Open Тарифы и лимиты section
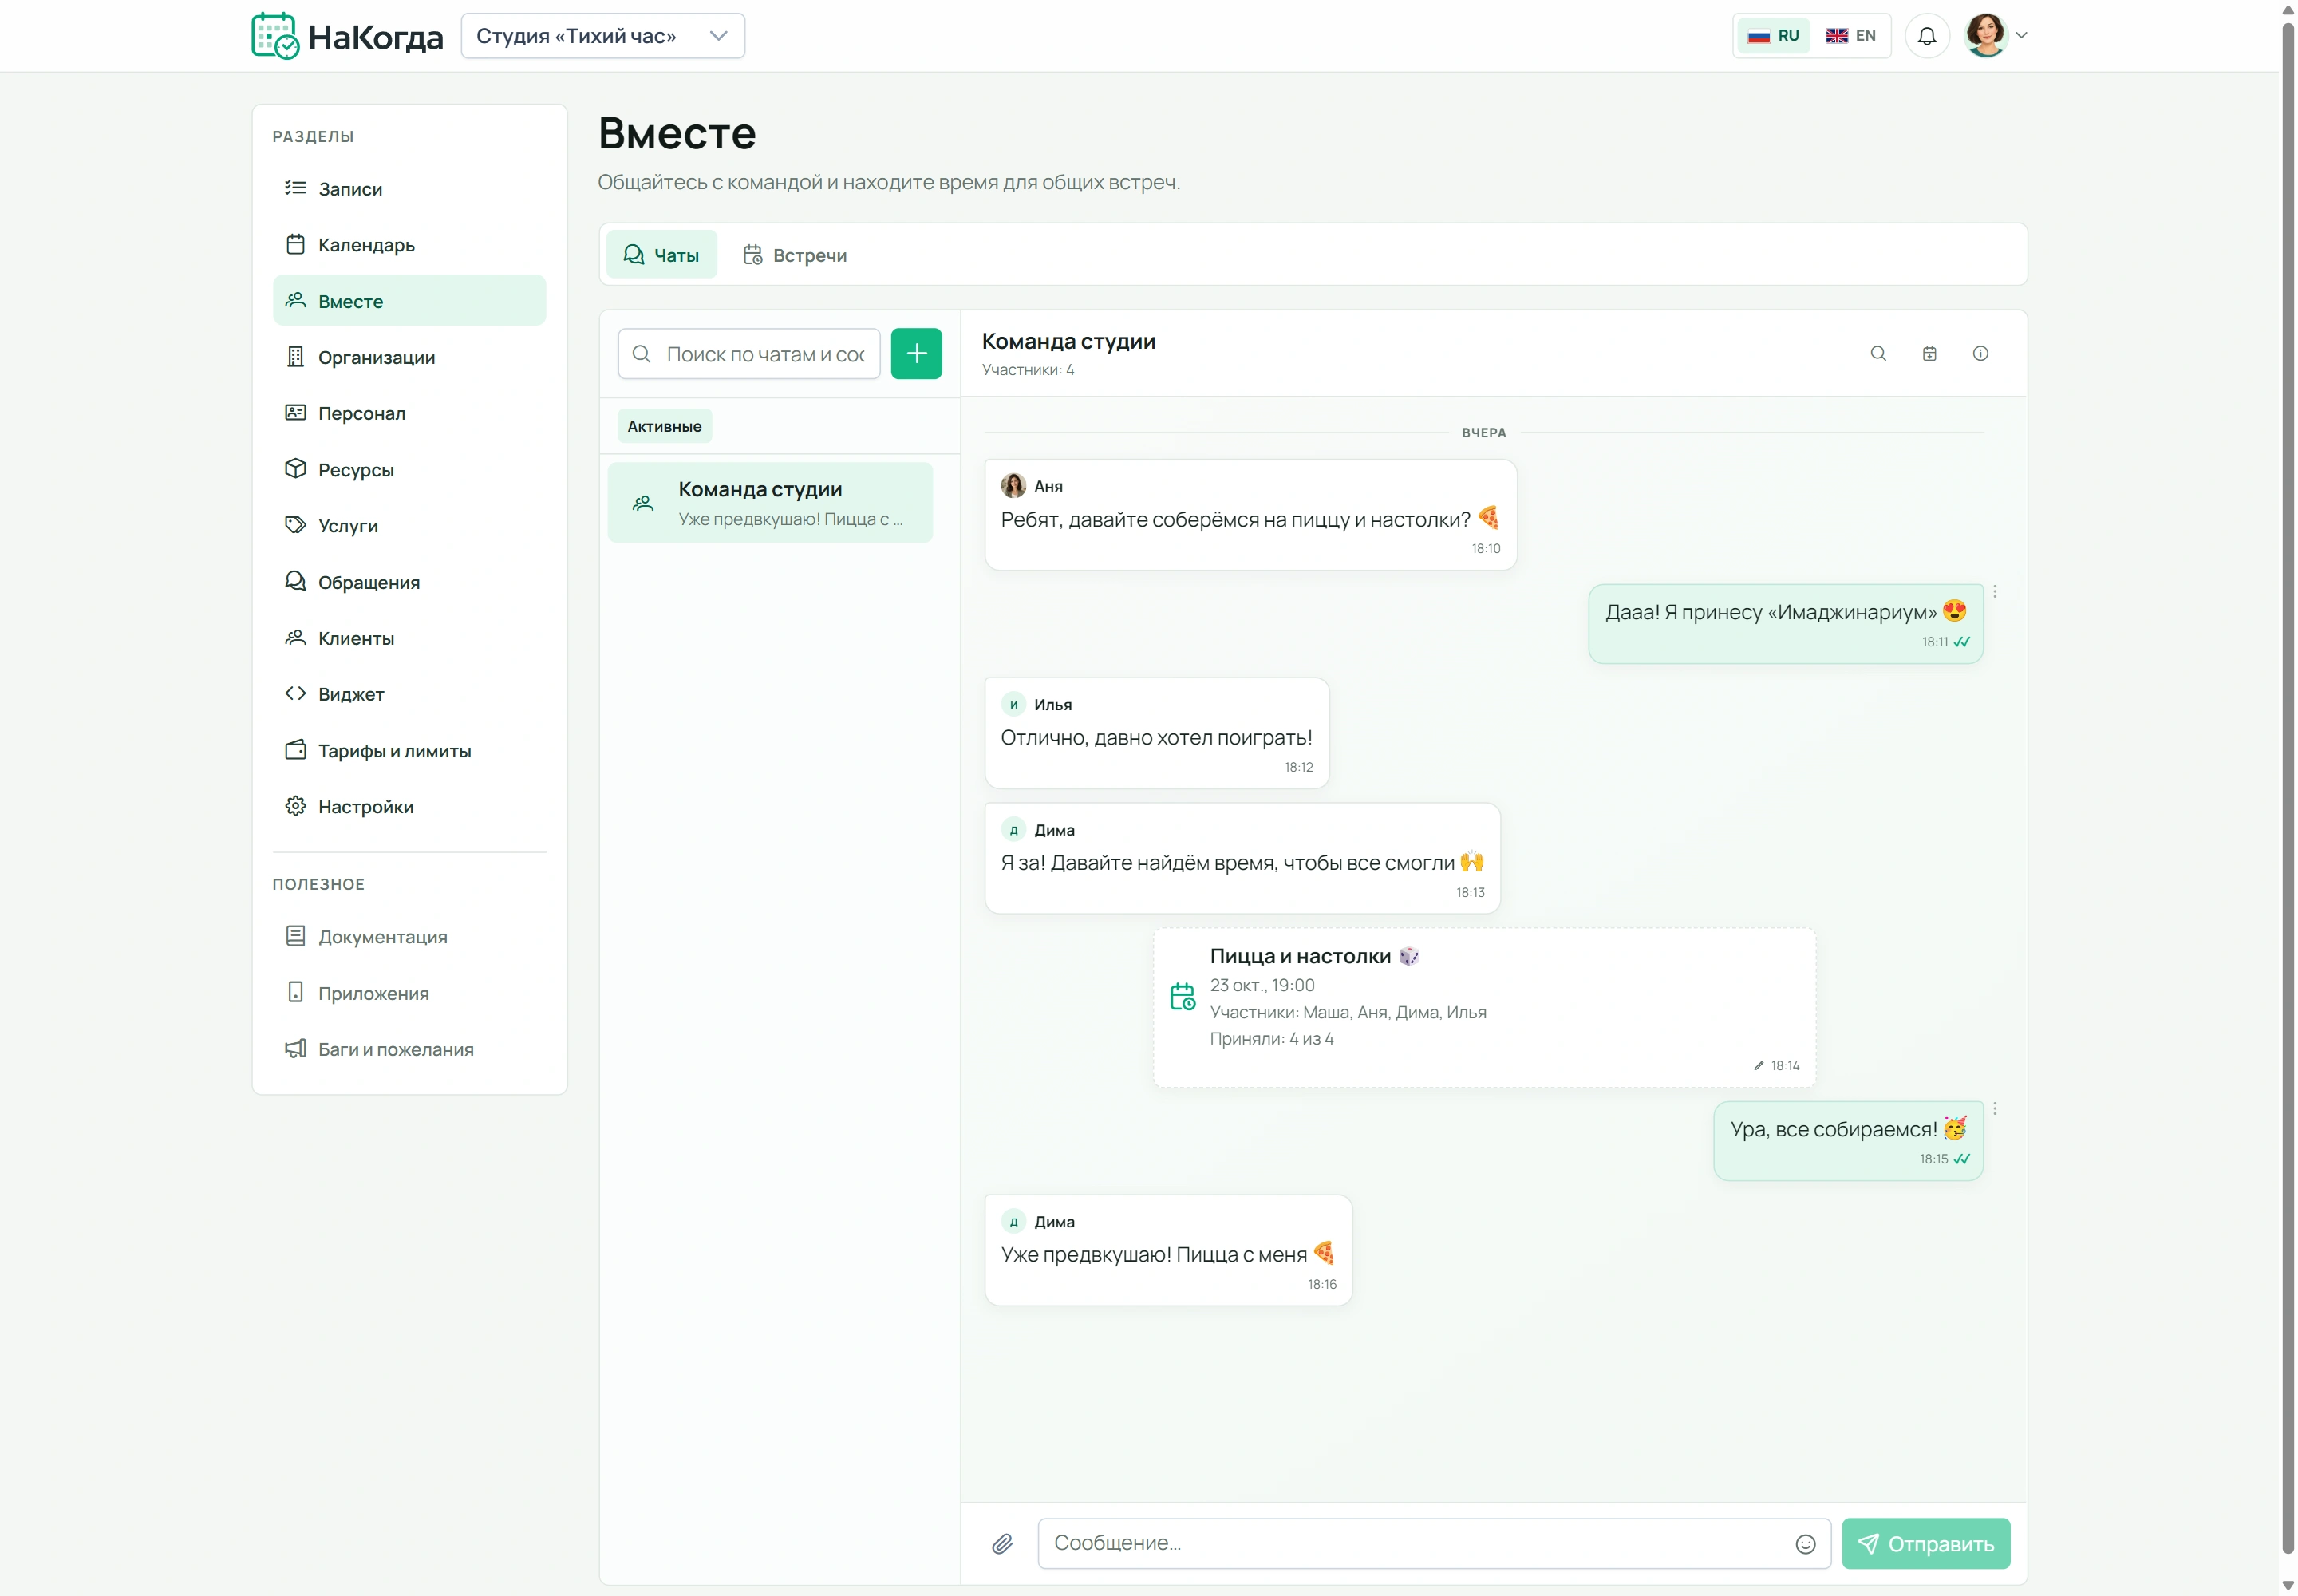This screenshot has height=1596, width=2298. (409, 751)
